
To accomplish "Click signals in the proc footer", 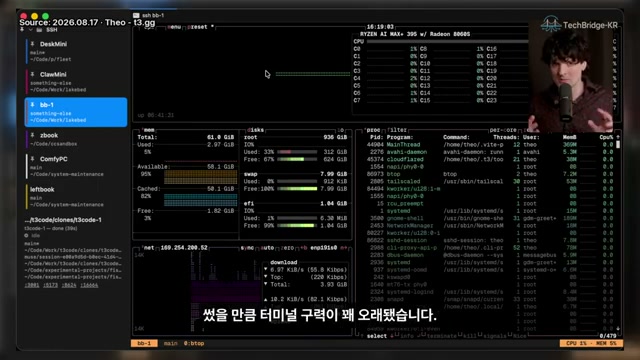I will click(495, 336).
